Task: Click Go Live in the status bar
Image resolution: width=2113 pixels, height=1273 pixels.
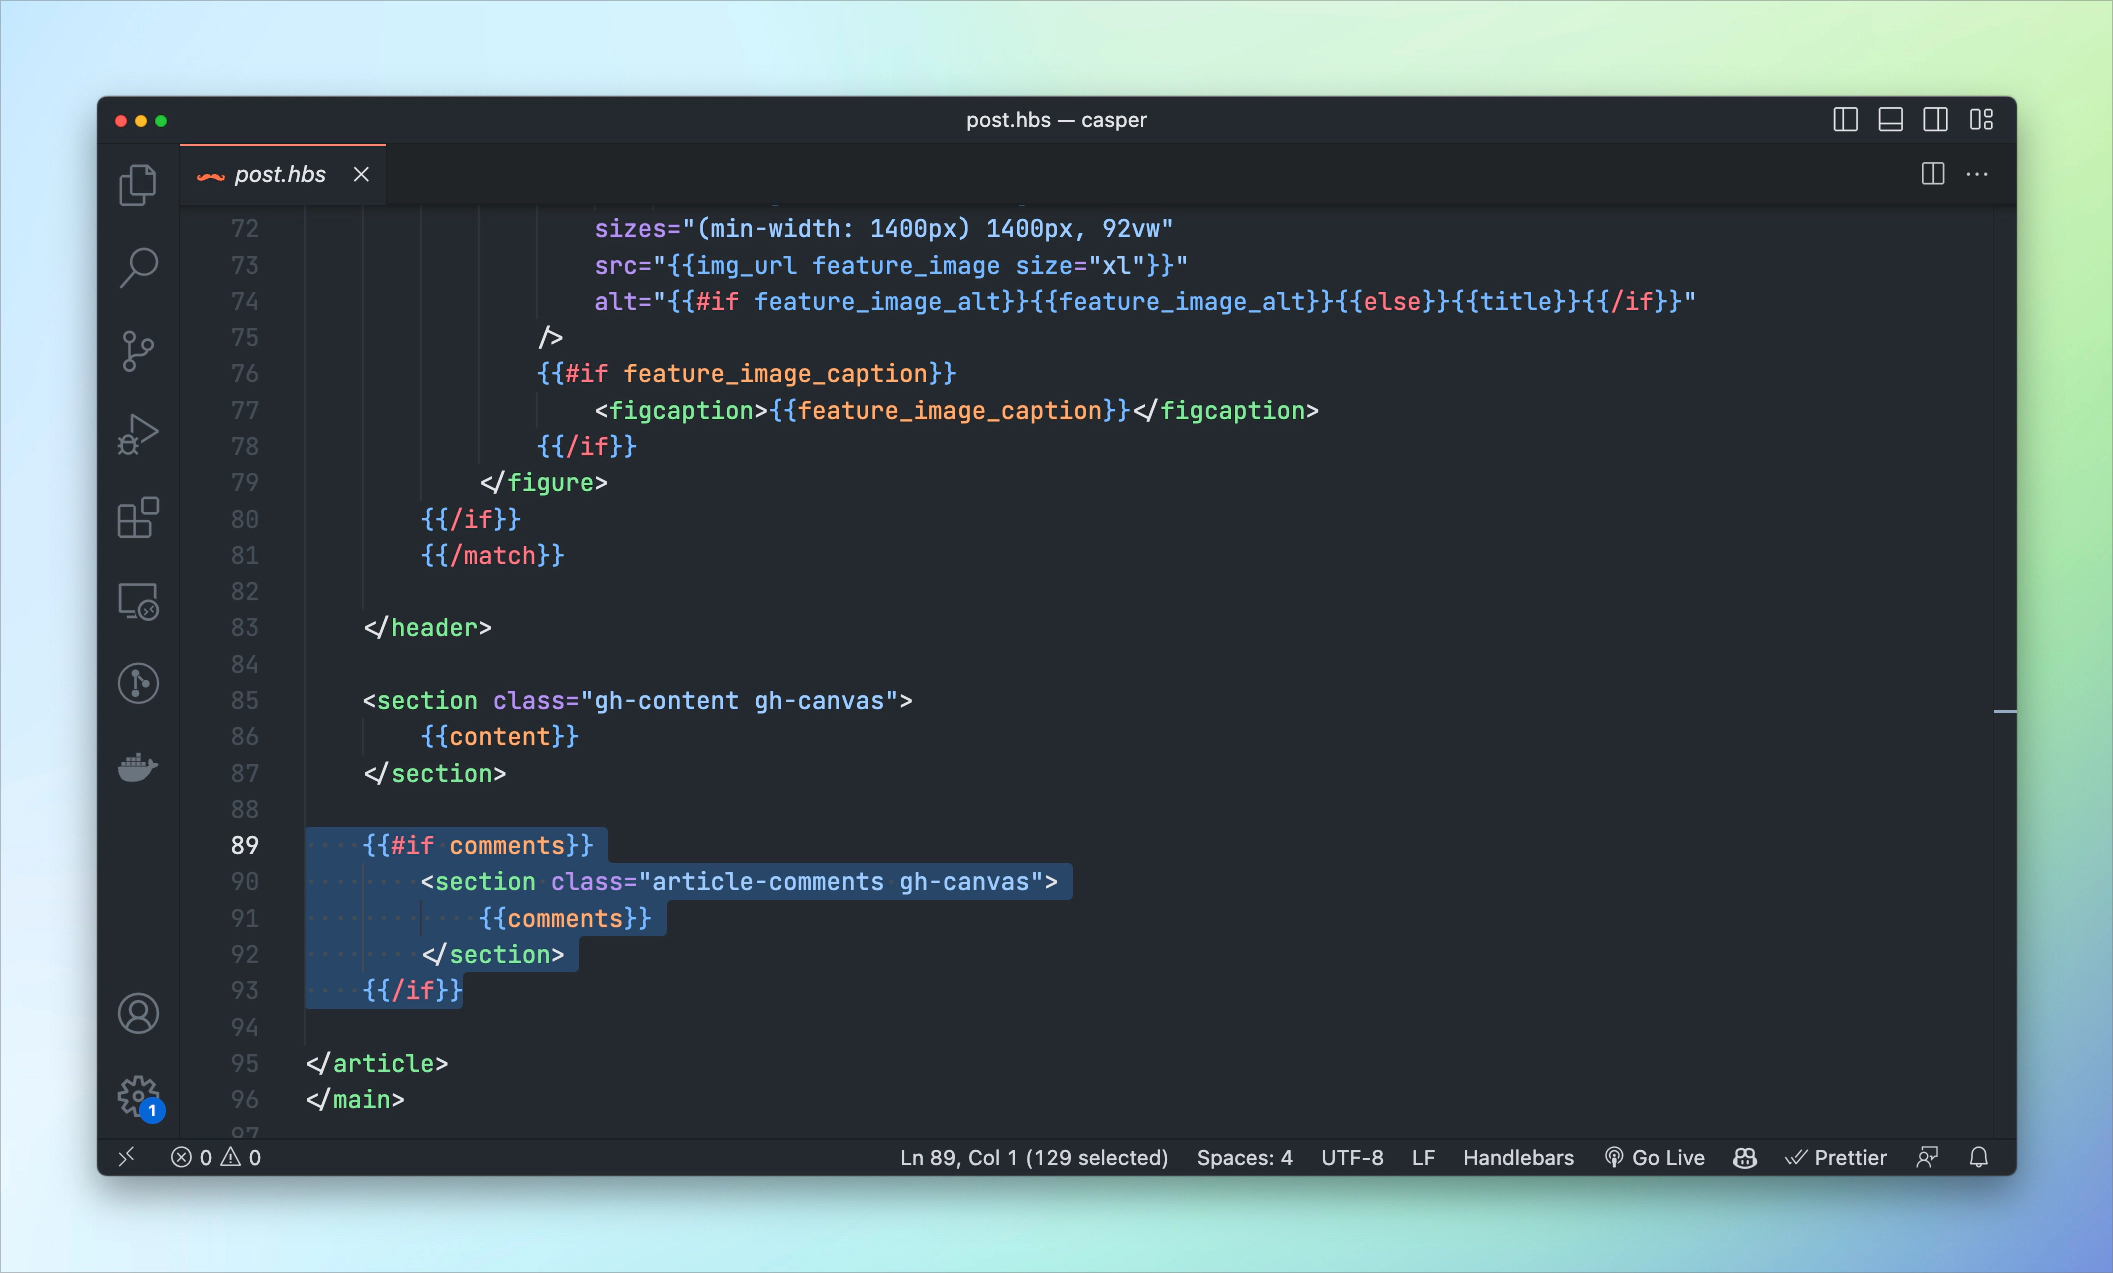Action: pyautogui.click(x=1655, y=1157)
